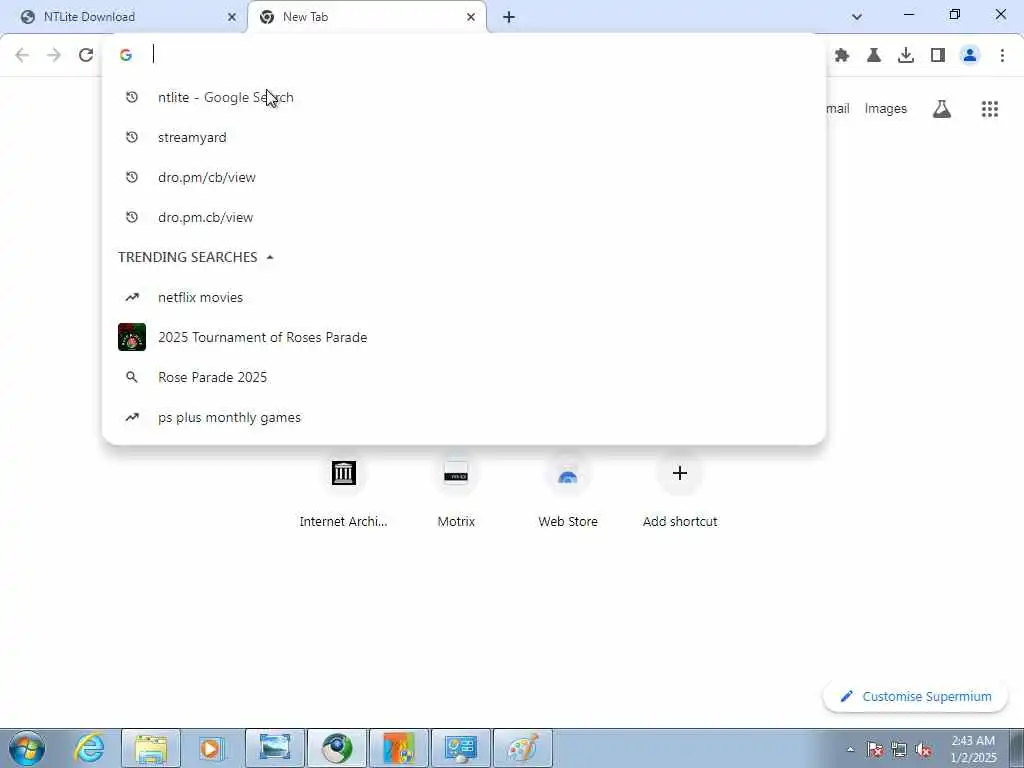Open the Images link
The image size is (1024, 768).
tap(886, 108)
